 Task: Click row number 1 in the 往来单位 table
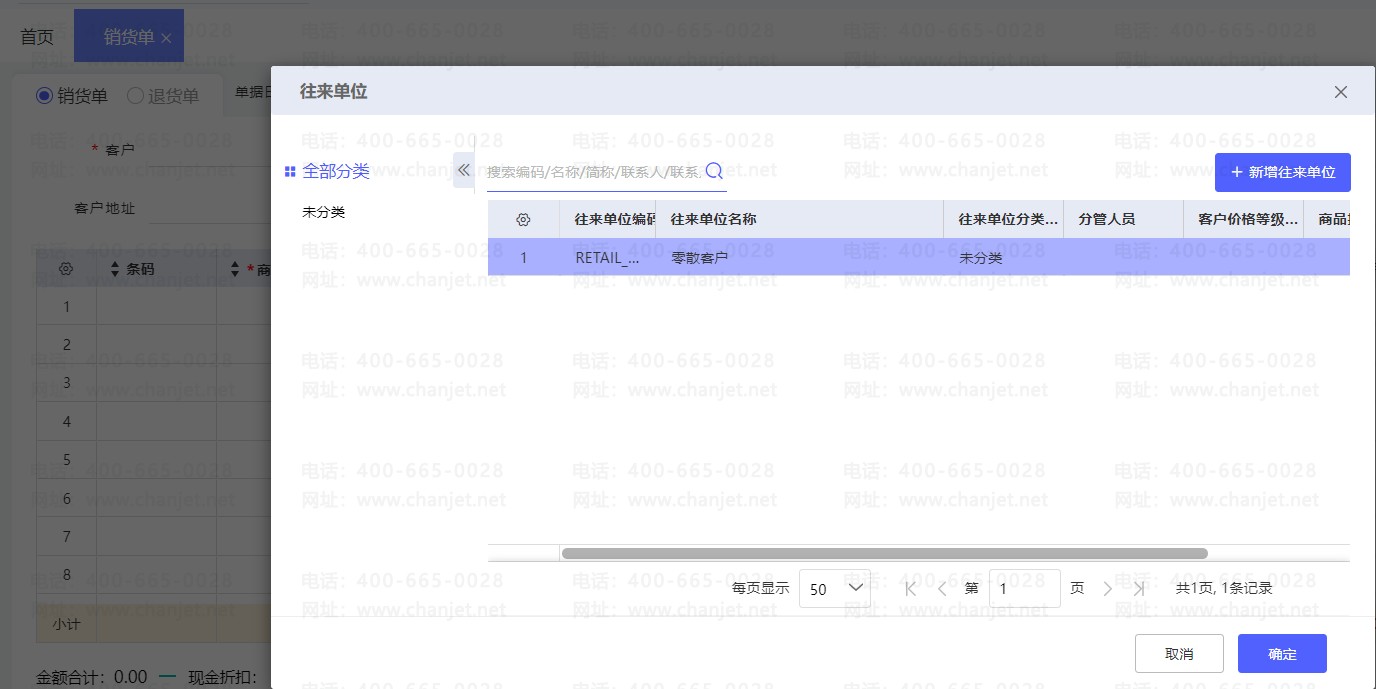coord(523,257)
